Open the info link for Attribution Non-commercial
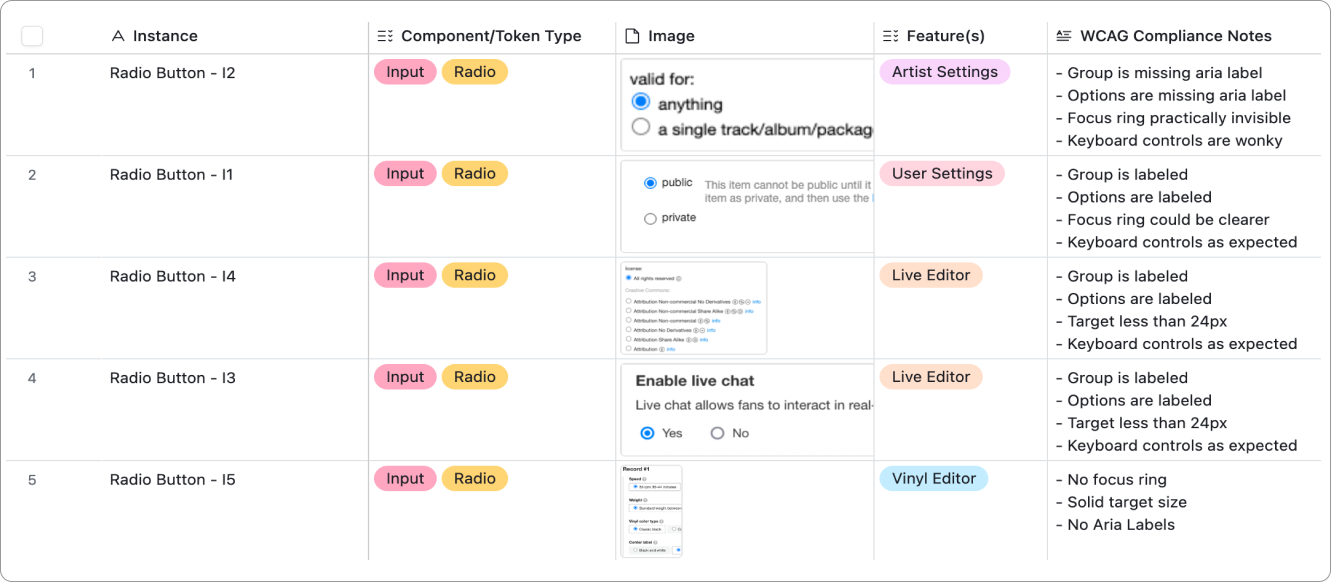The image size is (1331, 582). point(716,321)
